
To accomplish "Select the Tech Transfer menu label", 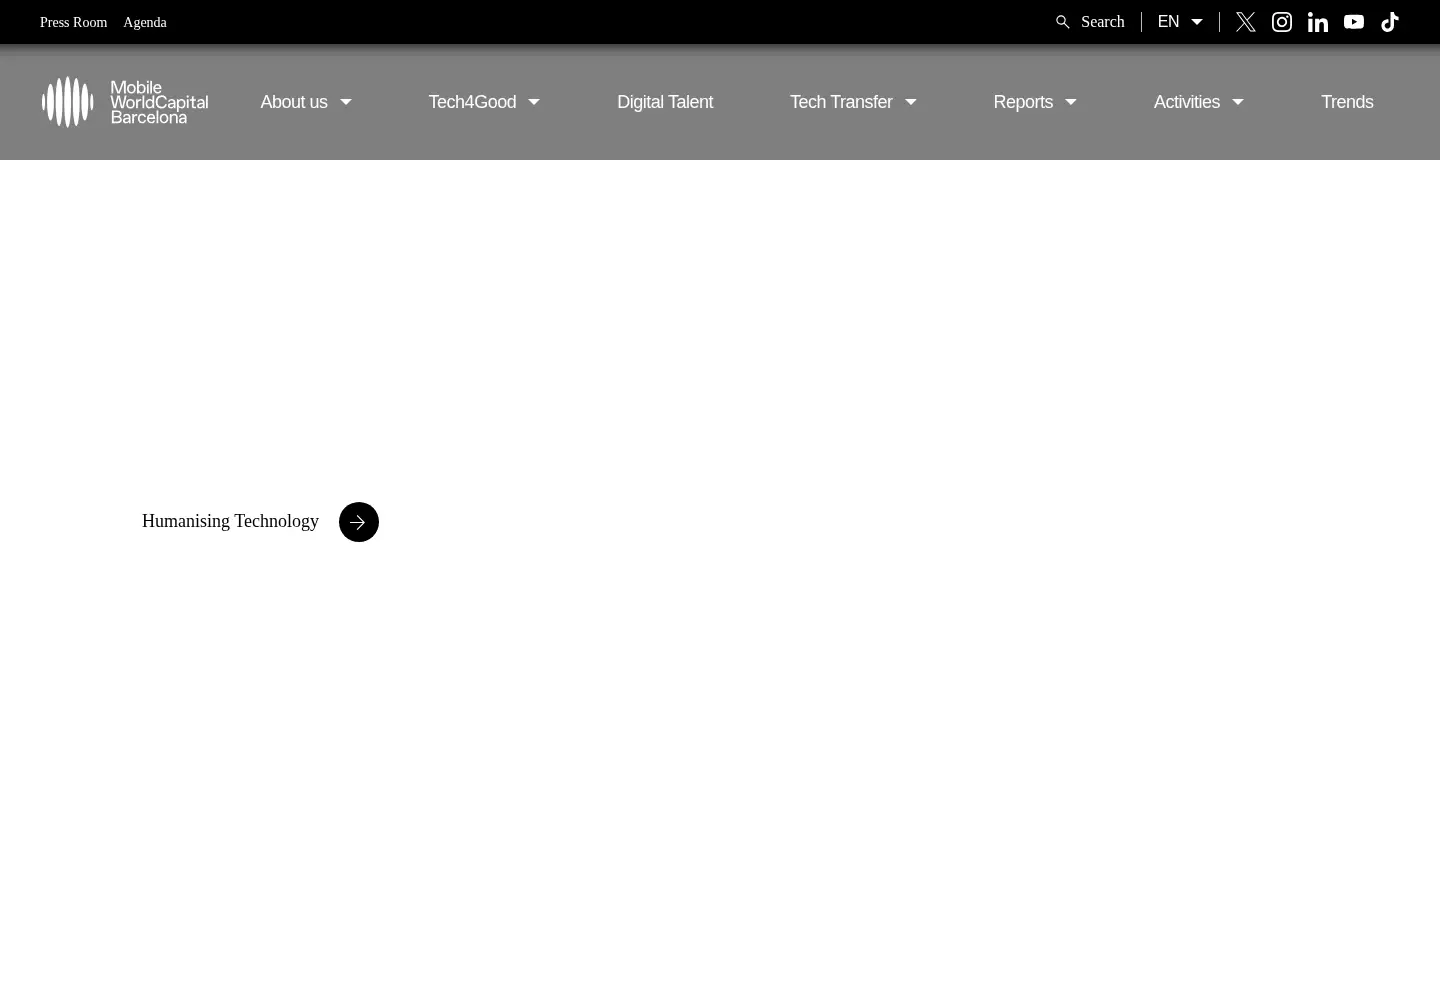I will click(x=841, y=102).
